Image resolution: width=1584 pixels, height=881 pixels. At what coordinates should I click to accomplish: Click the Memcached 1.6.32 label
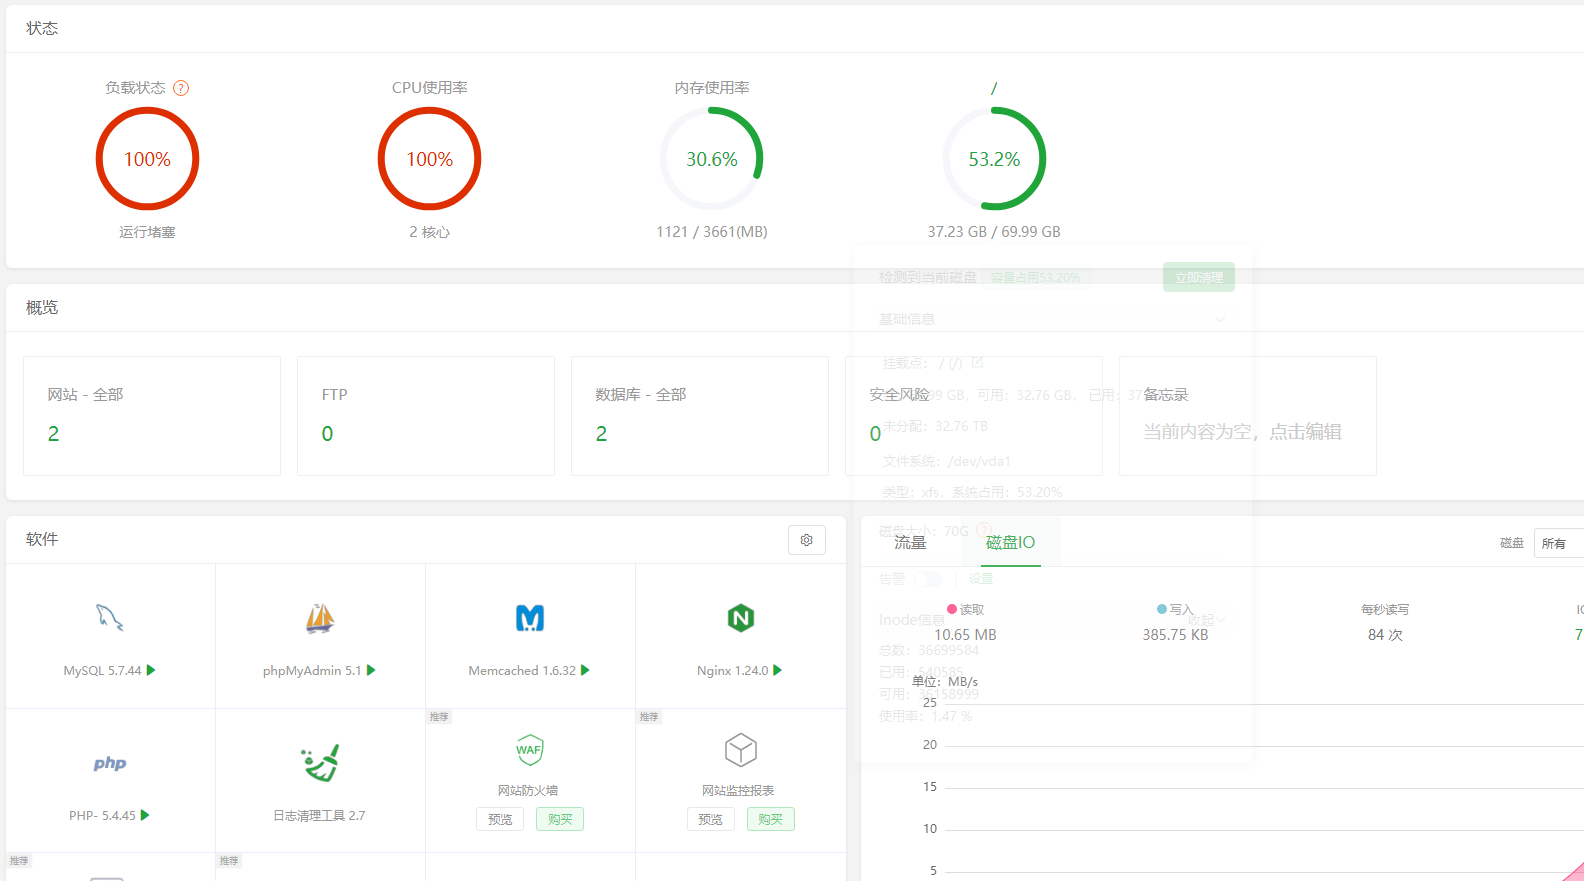click(x=522, y=671)
